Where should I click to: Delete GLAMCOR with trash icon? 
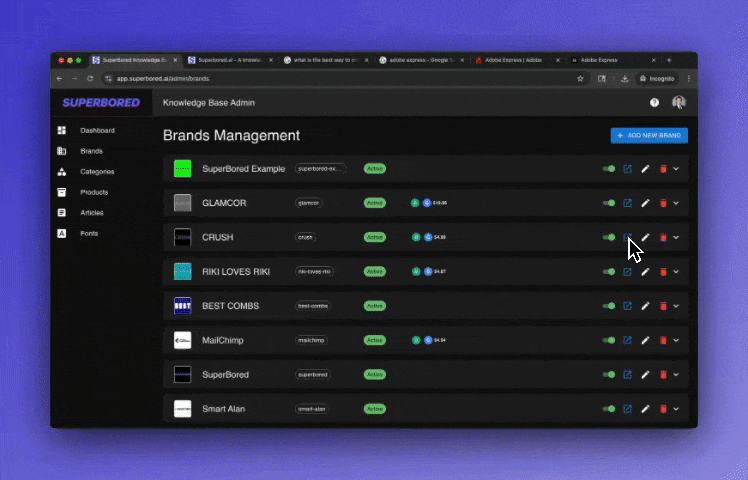pyautogui.click(x=663, y=203)
